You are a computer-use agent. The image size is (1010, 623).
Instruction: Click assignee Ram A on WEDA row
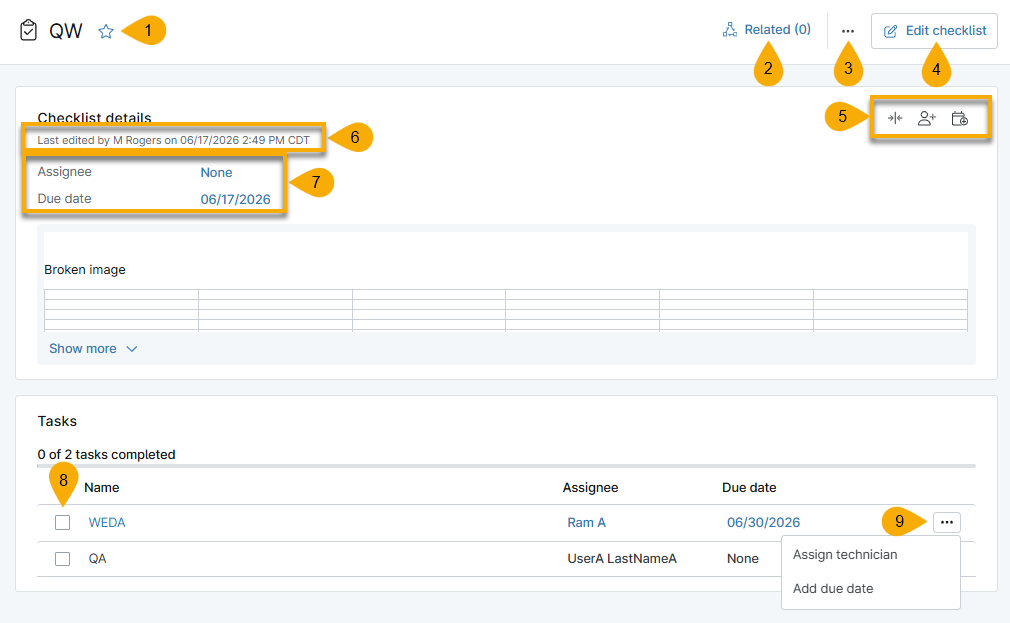586,522
